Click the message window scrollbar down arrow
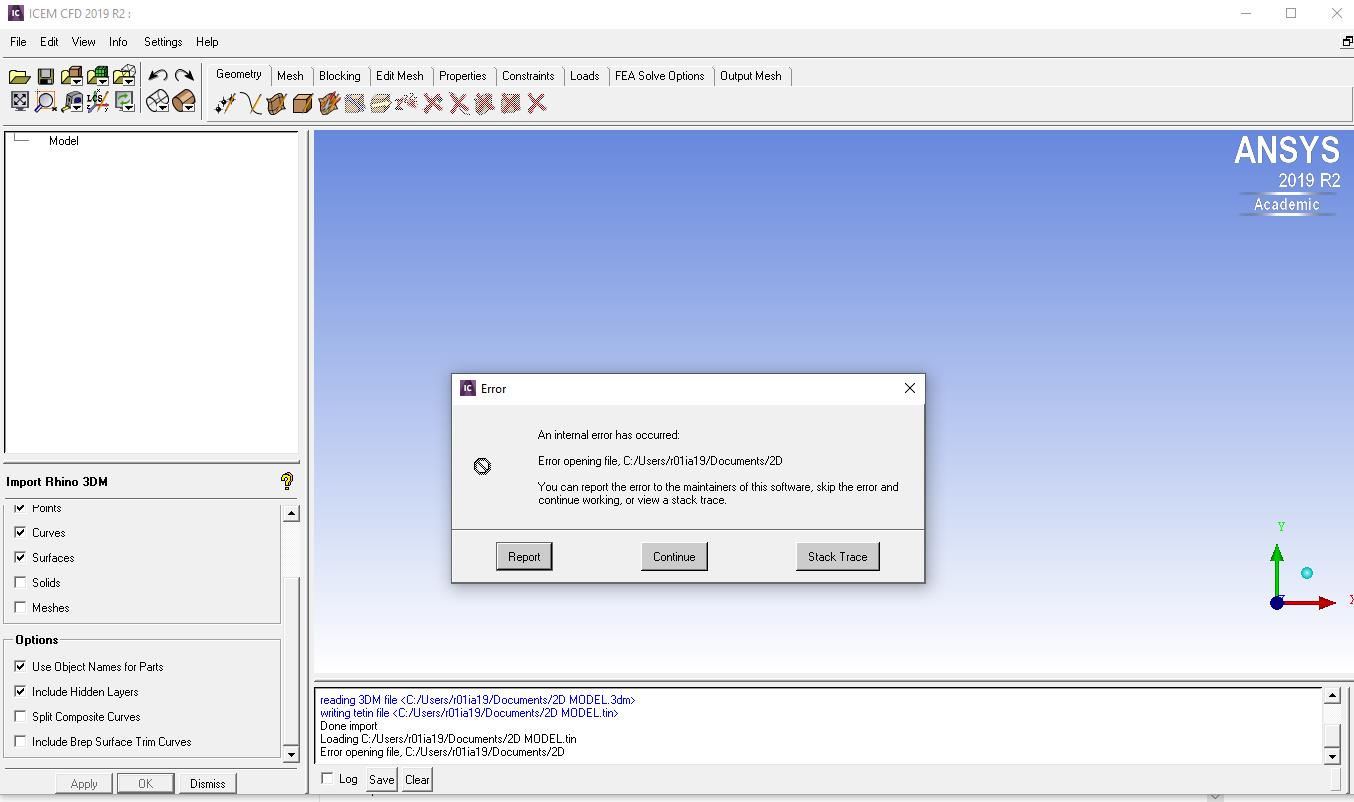The image size is (1354, 802). 1332,756
